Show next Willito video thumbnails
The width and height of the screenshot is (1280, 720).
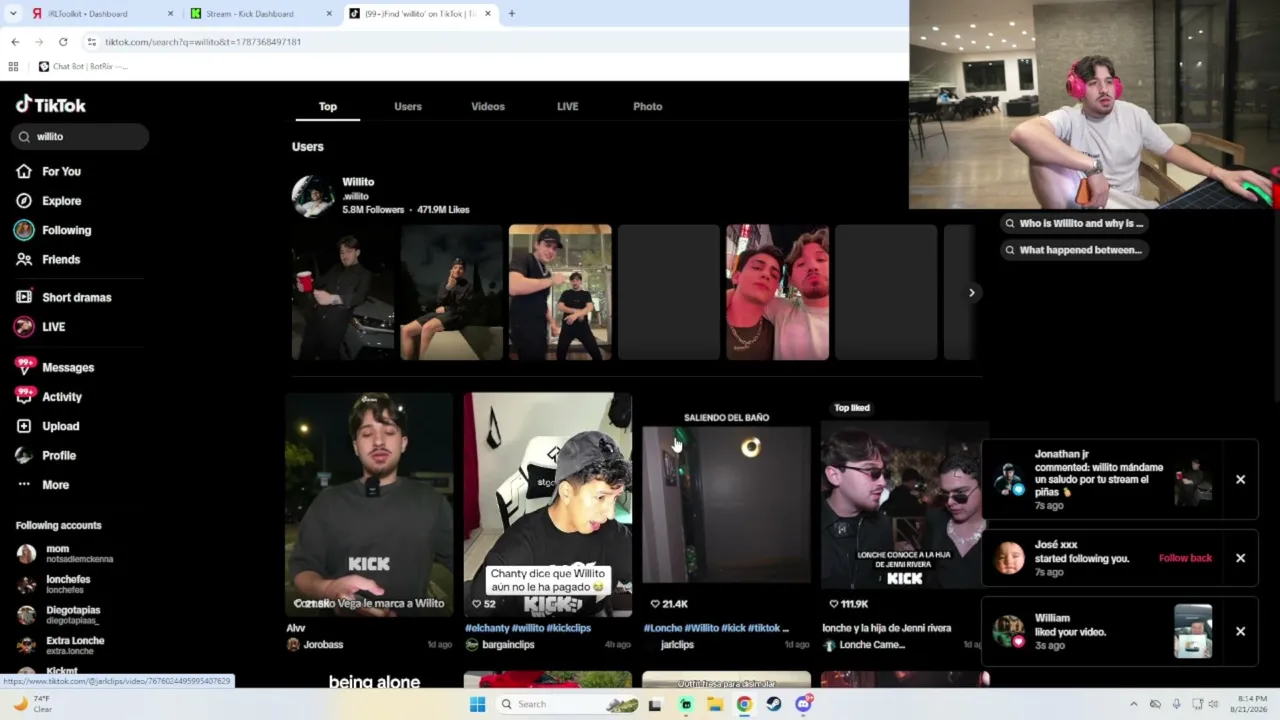point(971,293)
